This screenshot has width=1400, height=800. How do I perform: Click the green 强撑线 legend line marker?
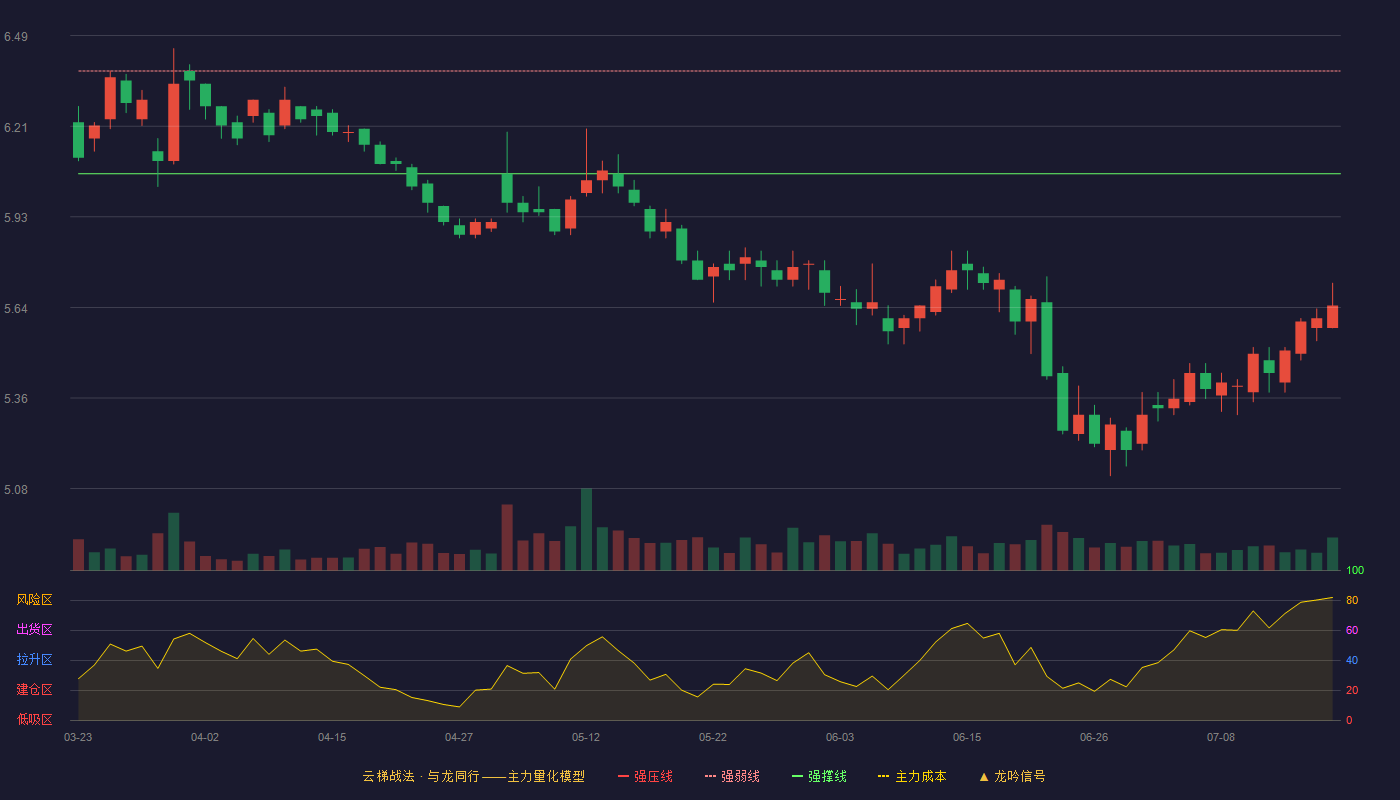click(x=797, y=776)
